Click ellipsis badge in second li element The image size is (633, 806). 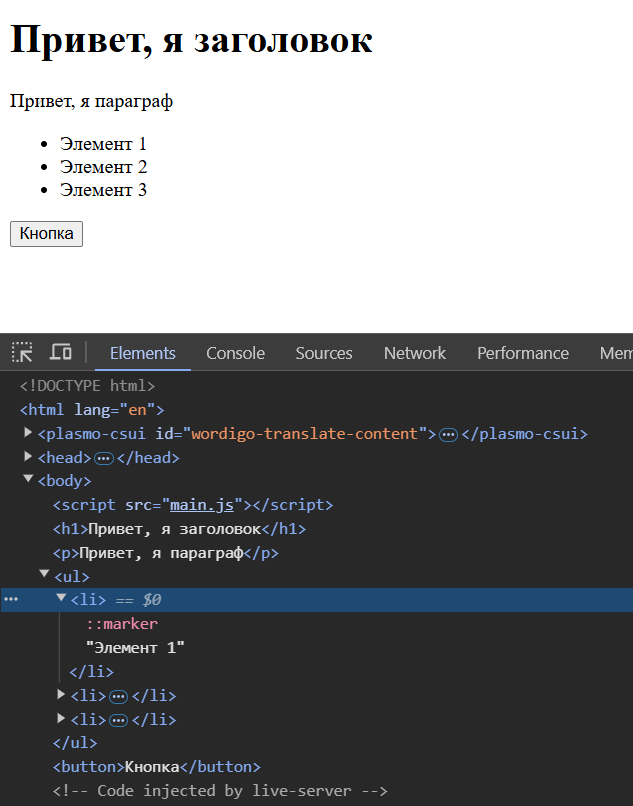coord(119,696)
